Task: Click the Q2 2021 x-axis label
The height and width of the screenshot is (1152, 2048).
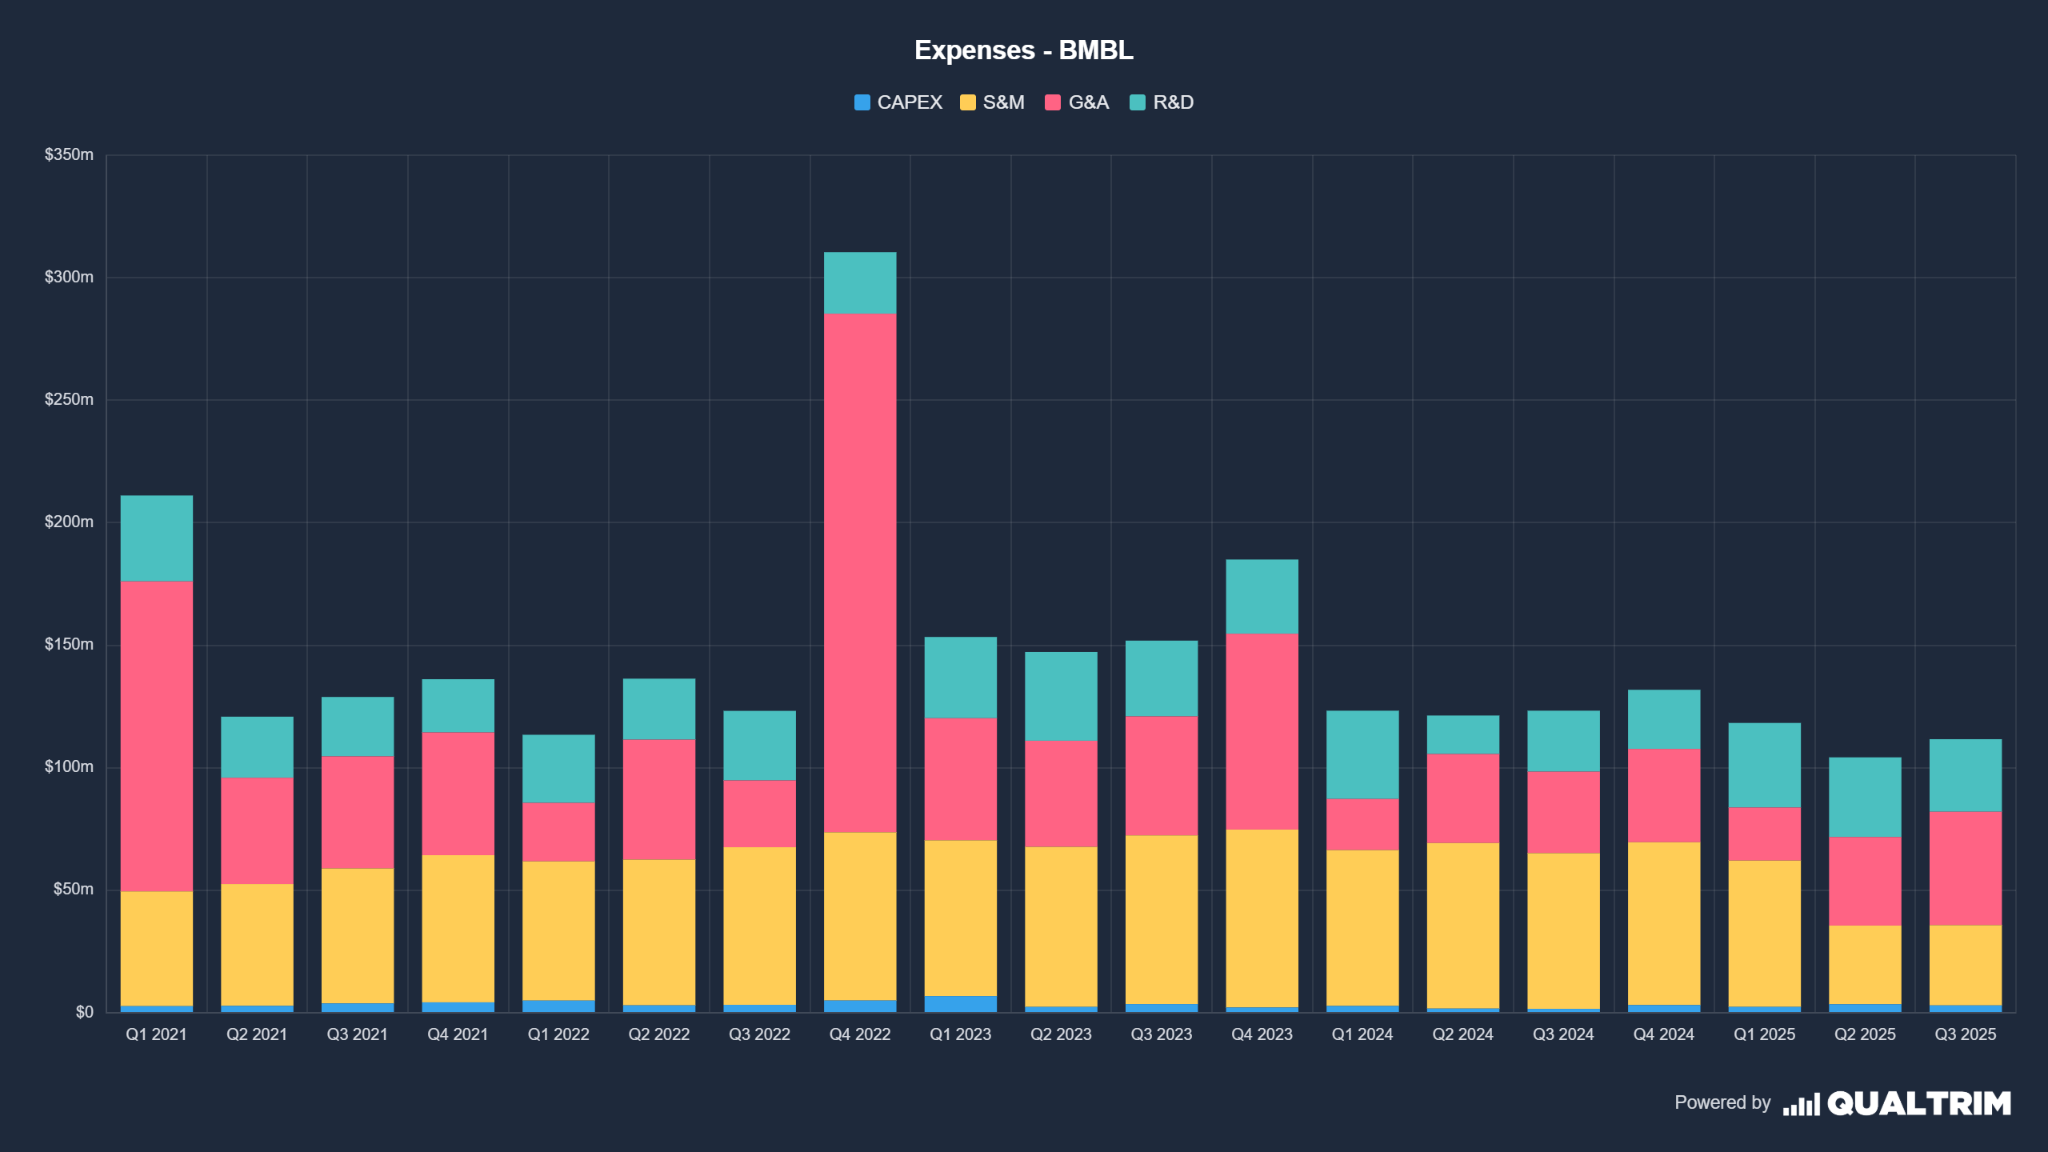Action: [256, 1034]
